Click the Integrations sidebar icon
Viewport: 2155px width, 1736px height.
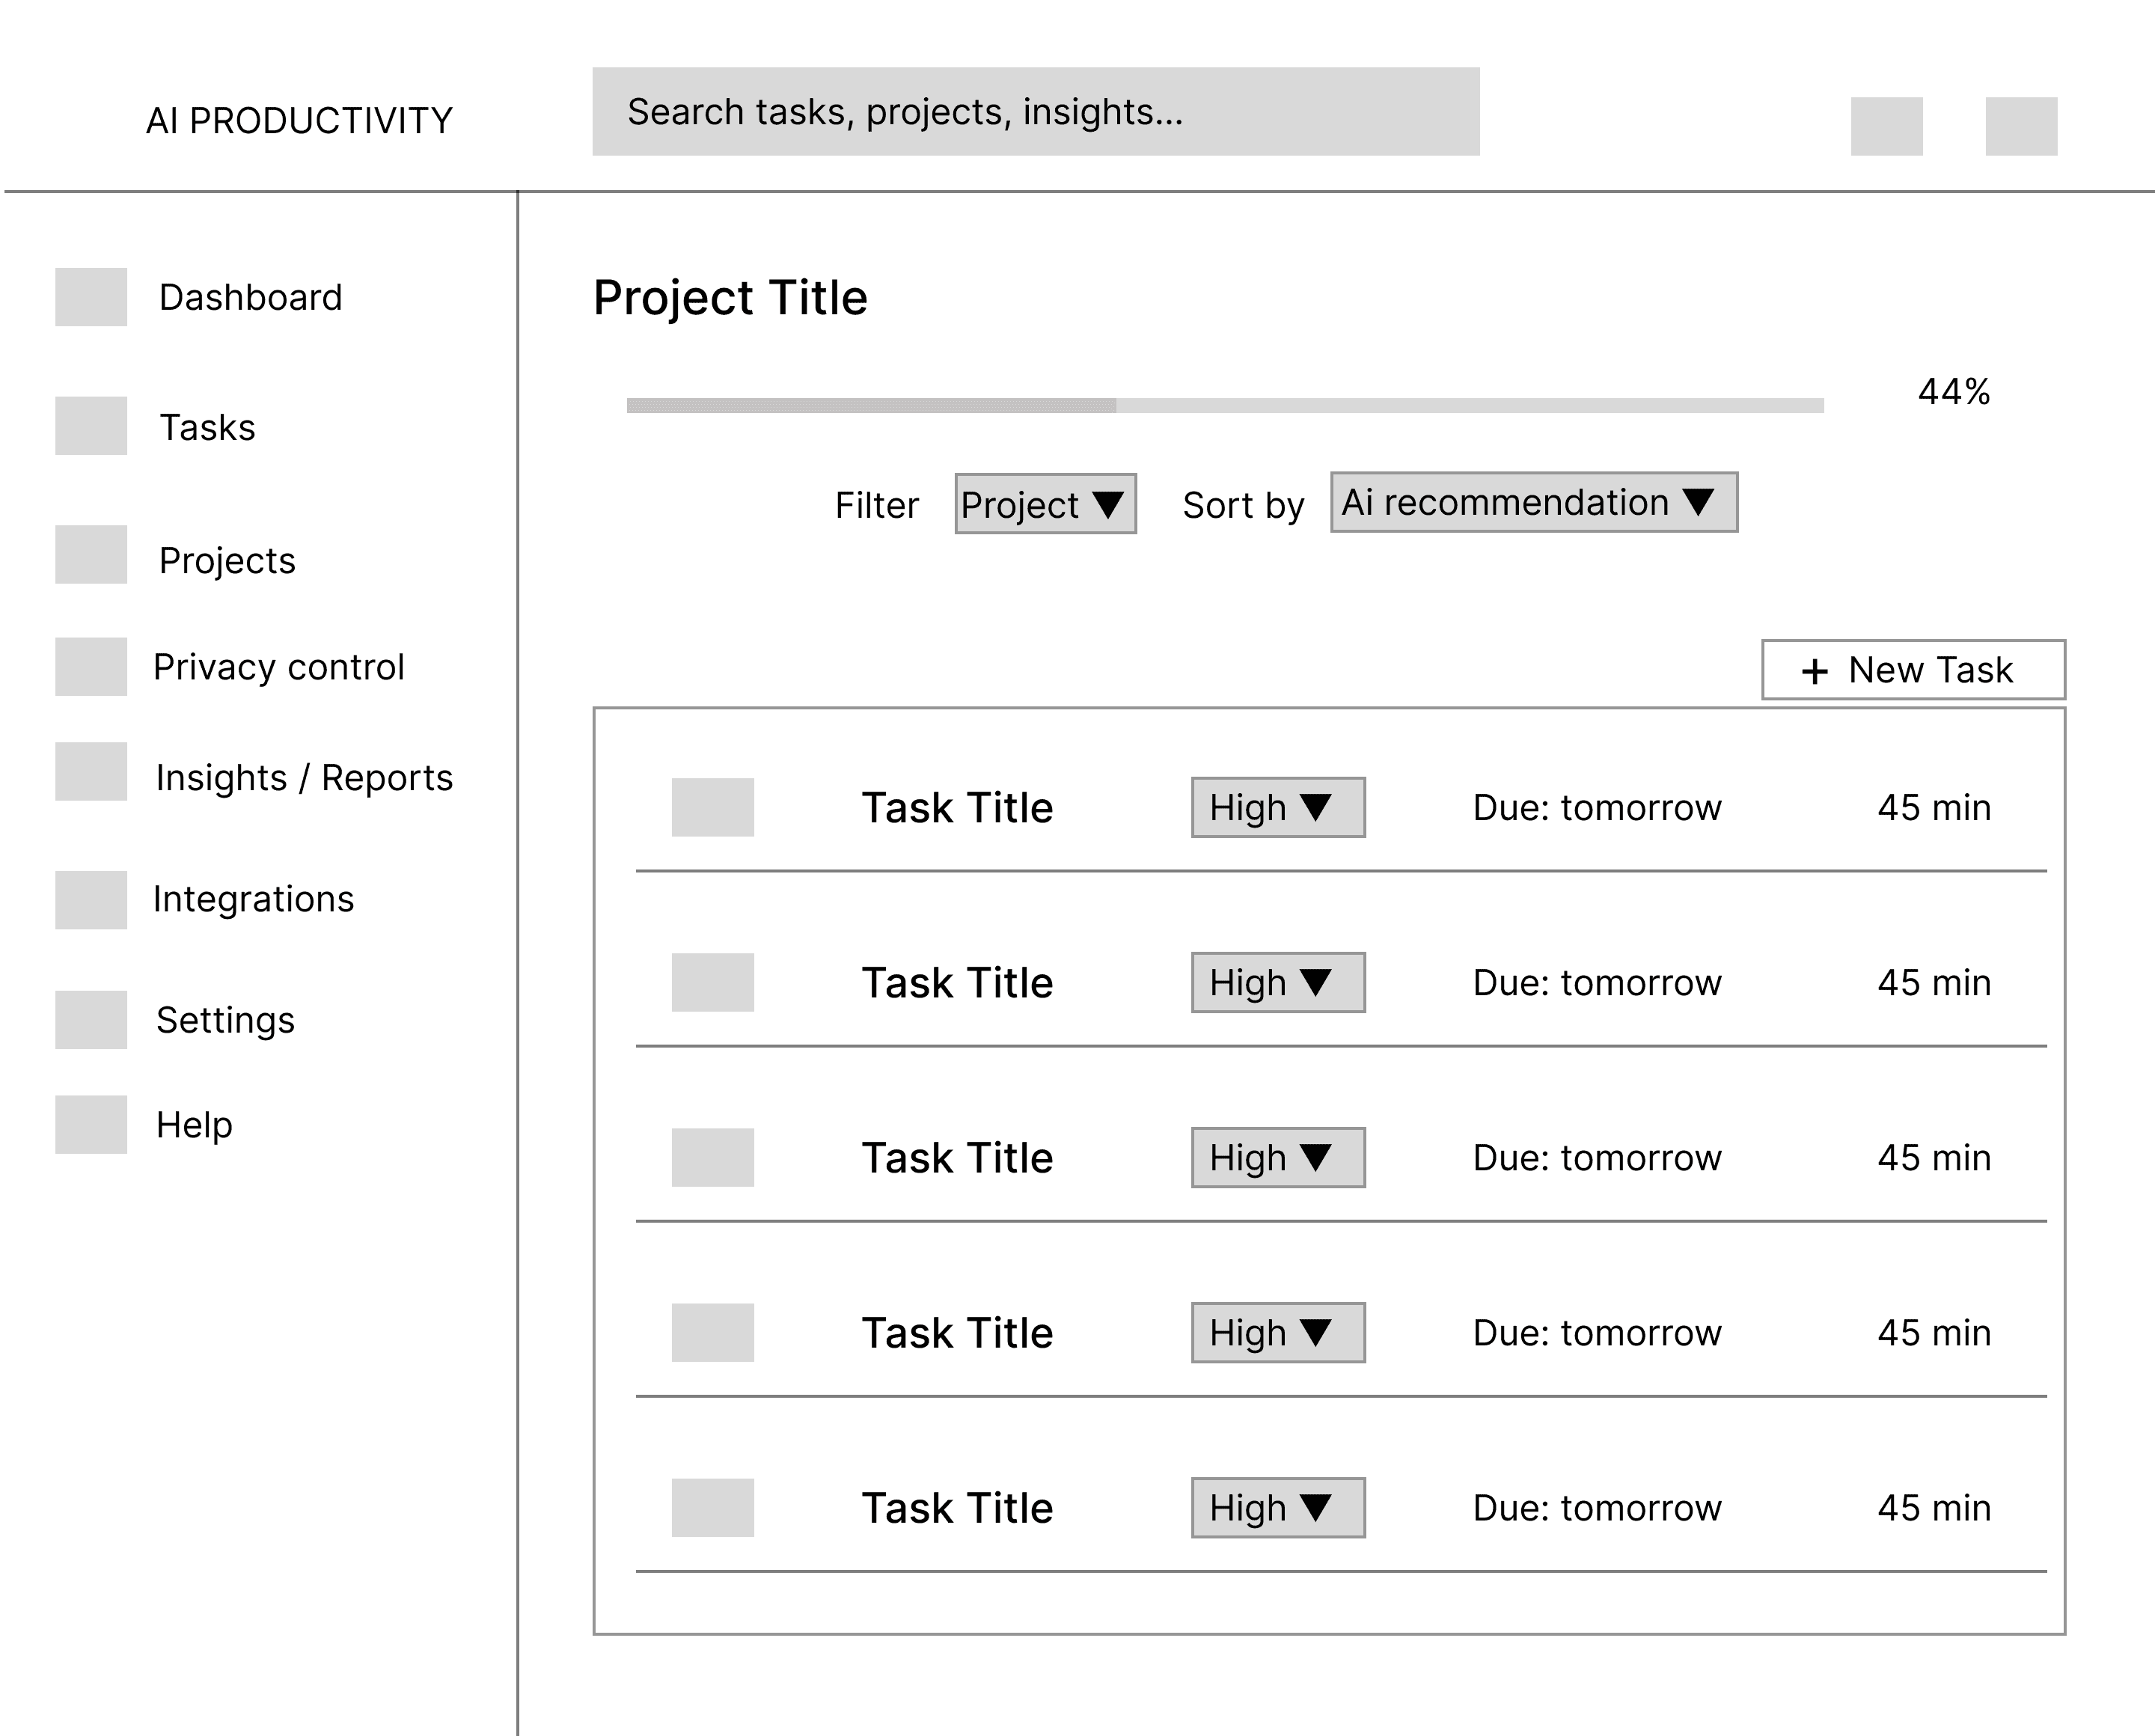click(91, 900)
